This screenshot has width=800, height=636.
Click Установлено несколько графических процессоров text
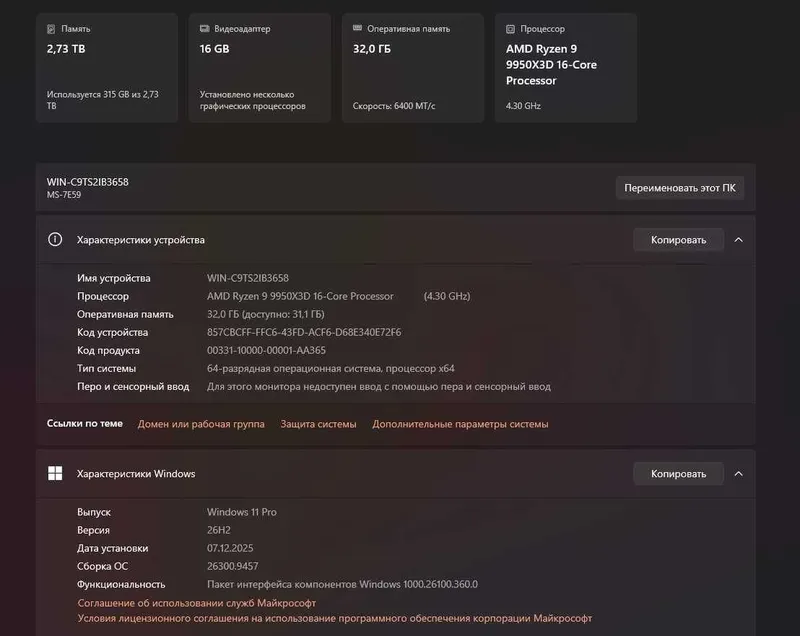point(253,100)
